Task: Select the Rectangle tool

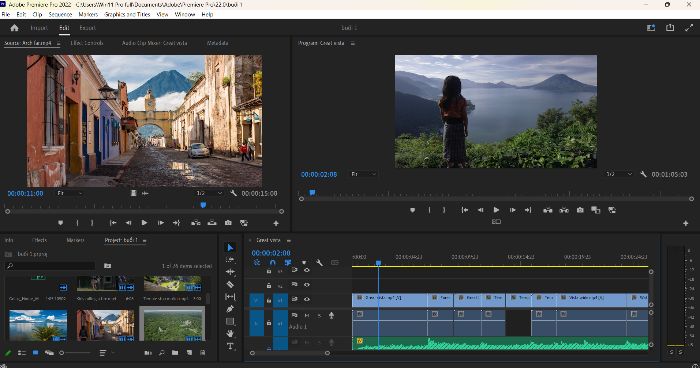Action: tap(230, 321)
